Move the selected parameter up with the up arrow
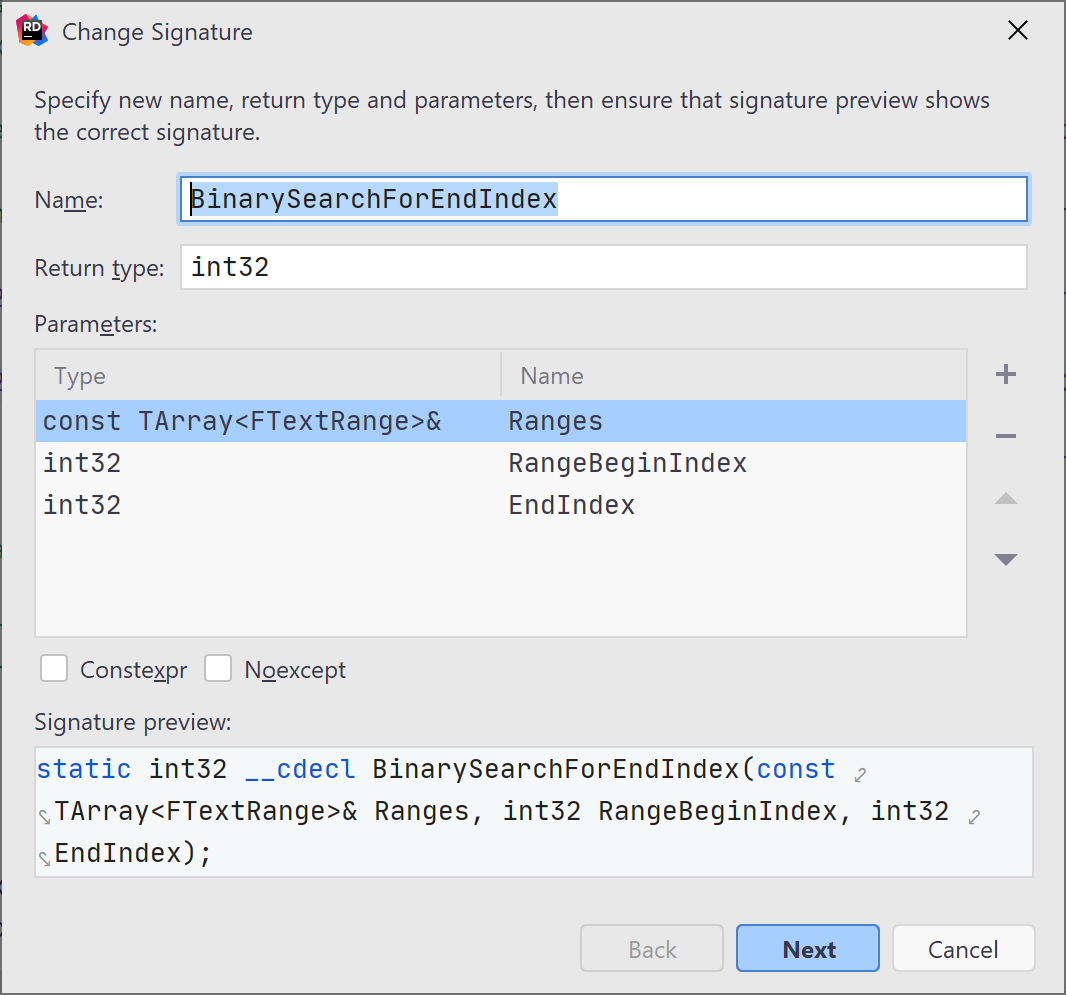 [1005, 498]
